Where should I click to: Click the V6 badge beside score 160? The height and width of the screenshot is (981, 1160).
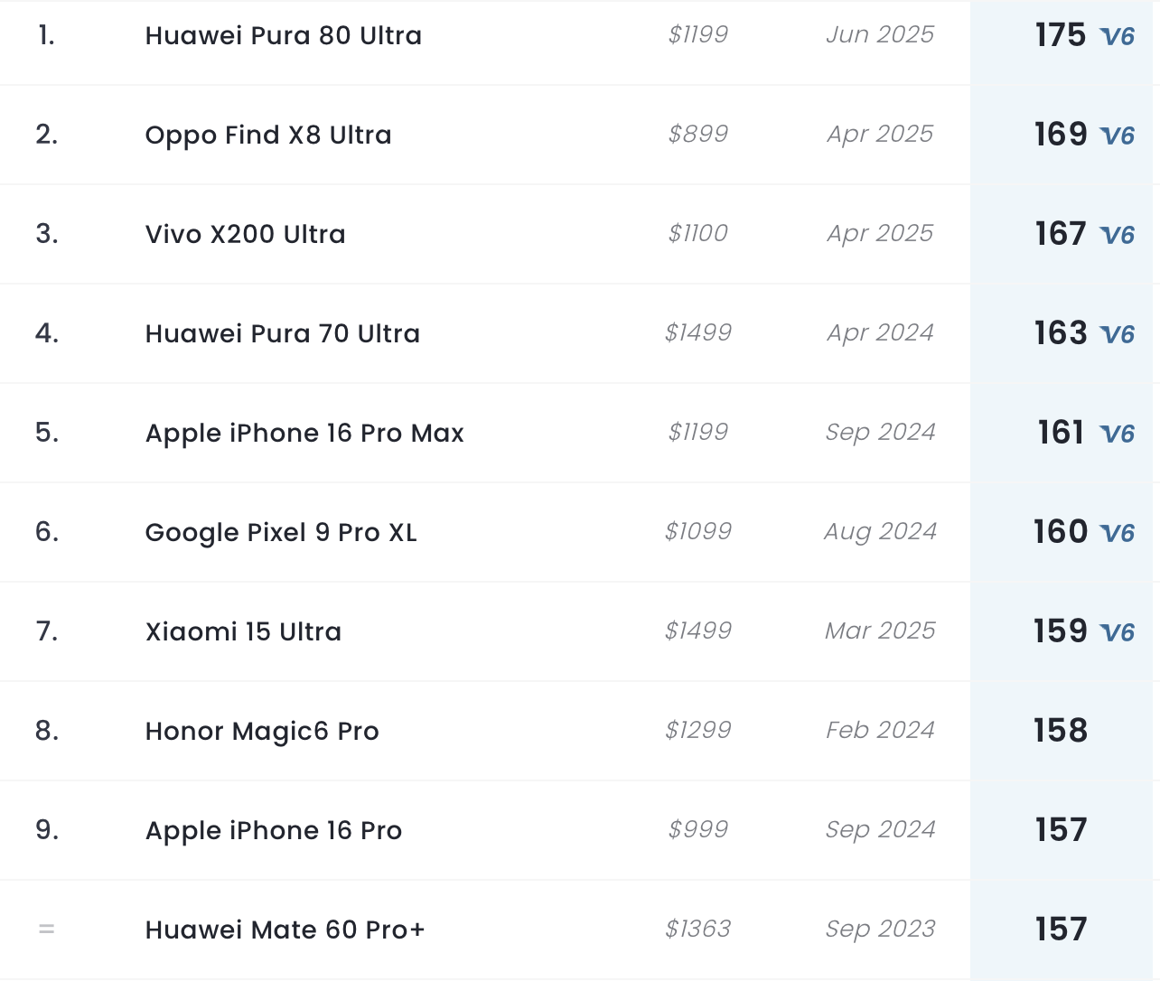(x=1117, y=533)
